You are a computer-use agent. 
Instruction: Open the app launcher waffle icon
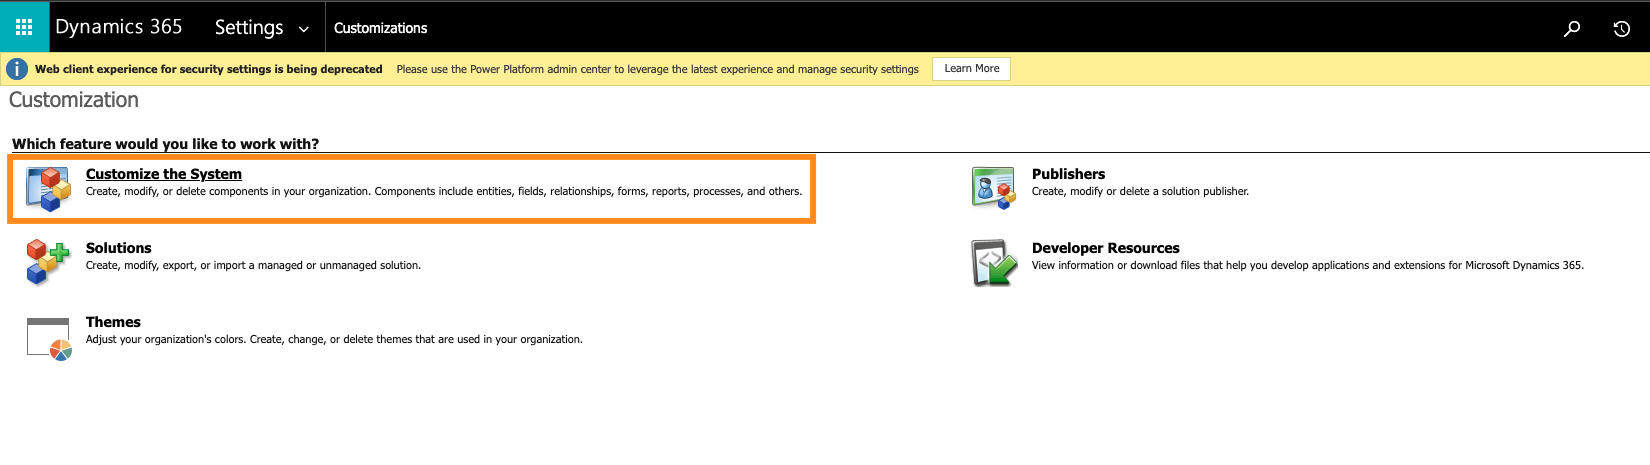[x=24, y=27]
